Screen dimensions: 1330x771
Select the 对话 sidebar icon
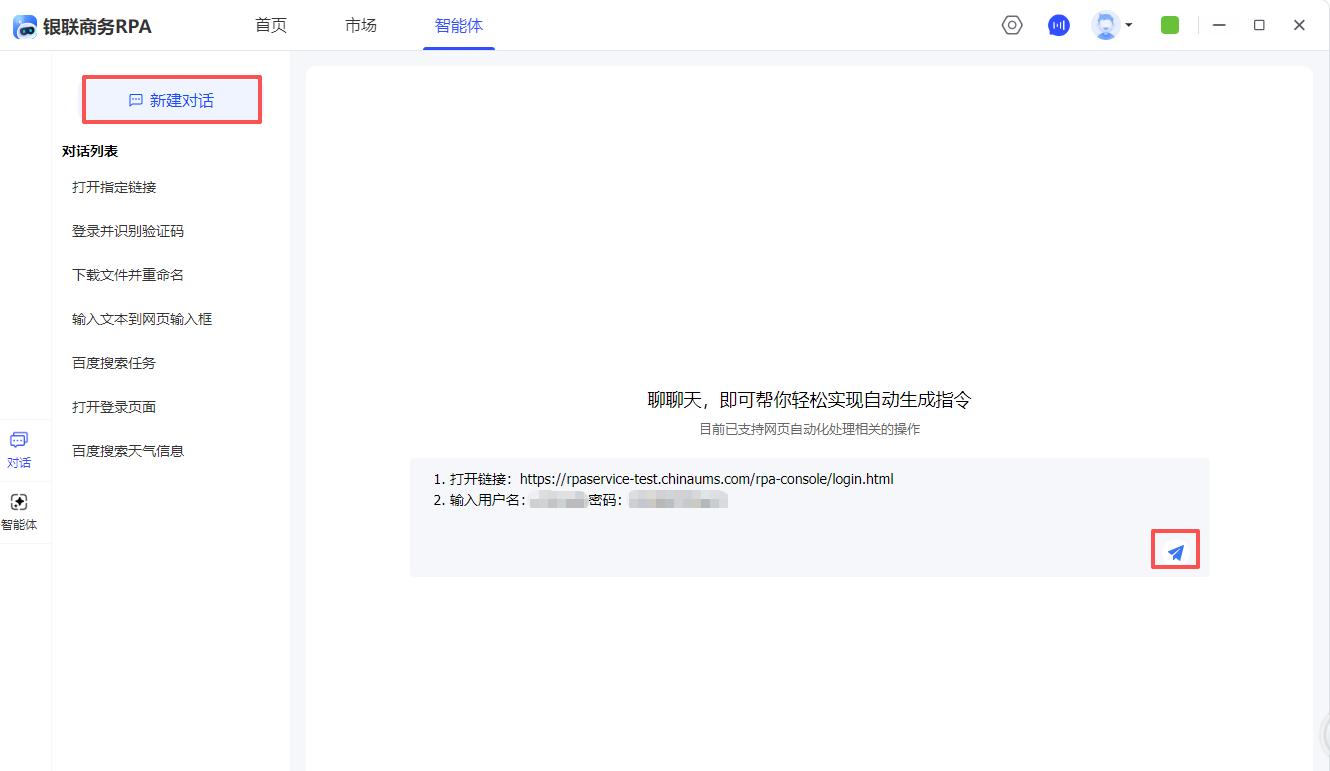(x=19, y=449)
